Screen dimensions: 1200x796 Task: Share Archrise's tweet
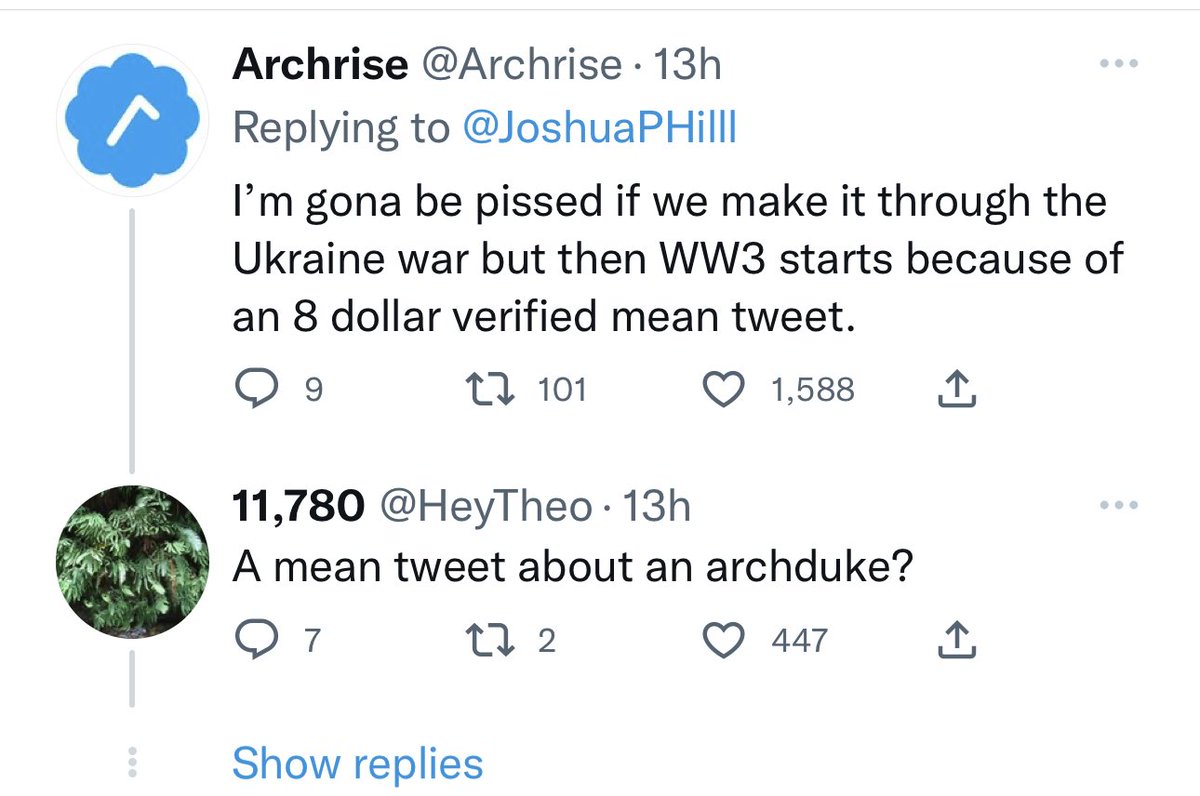click(957, 388)
